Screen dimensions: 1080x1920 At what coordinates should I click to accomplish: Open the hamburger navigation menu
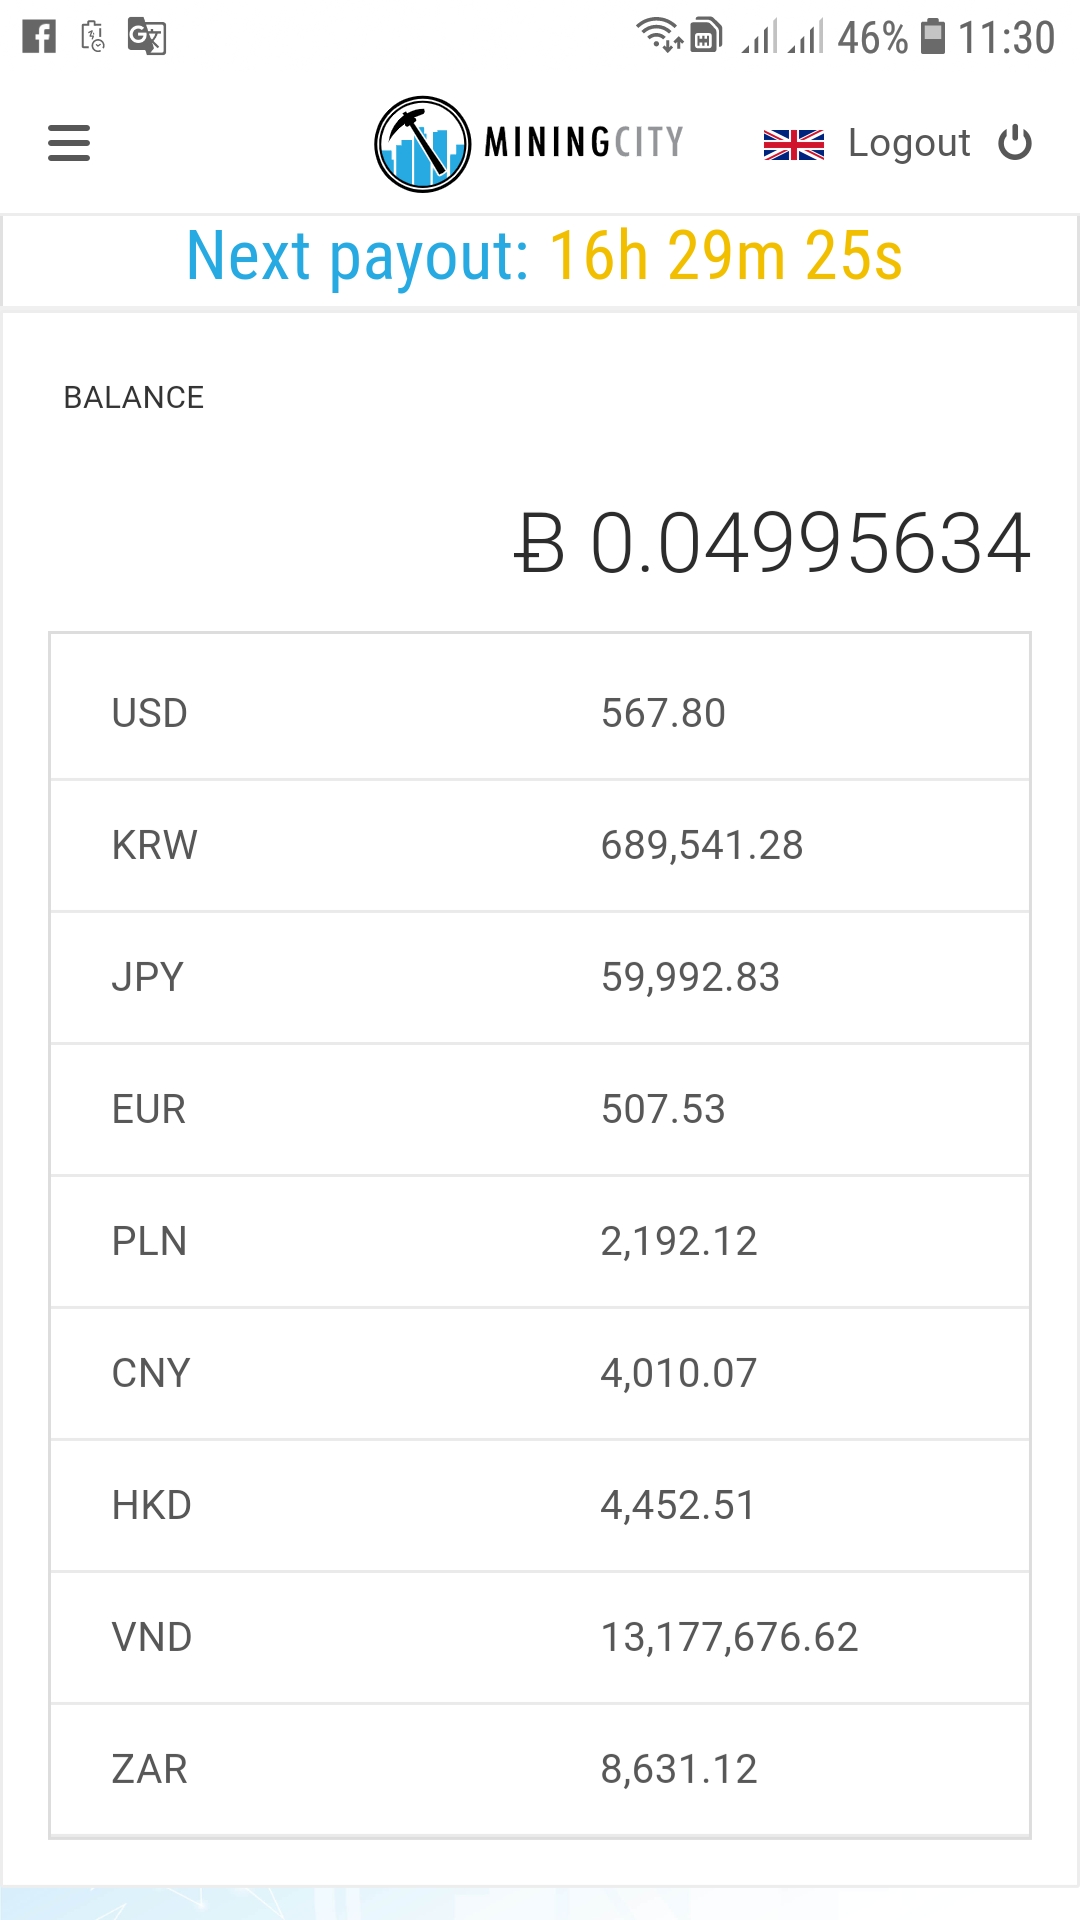(x=69, y=143)
